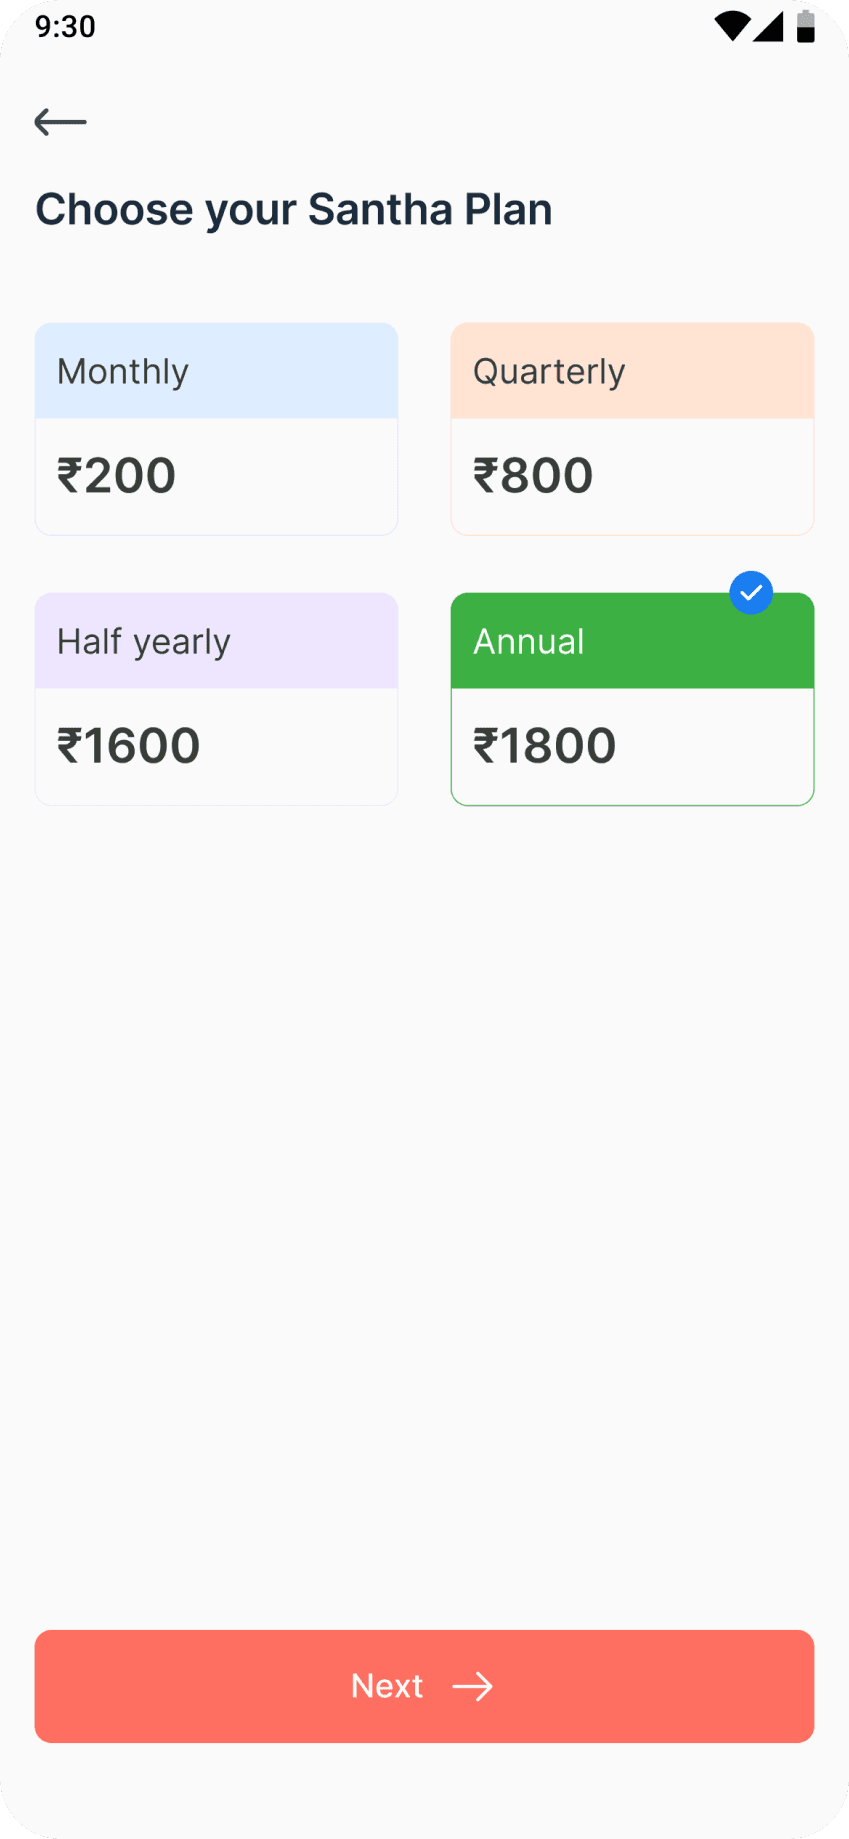Click the battery status icon
The height and width of the screenshot is (1839, 849).
point(805,27)
